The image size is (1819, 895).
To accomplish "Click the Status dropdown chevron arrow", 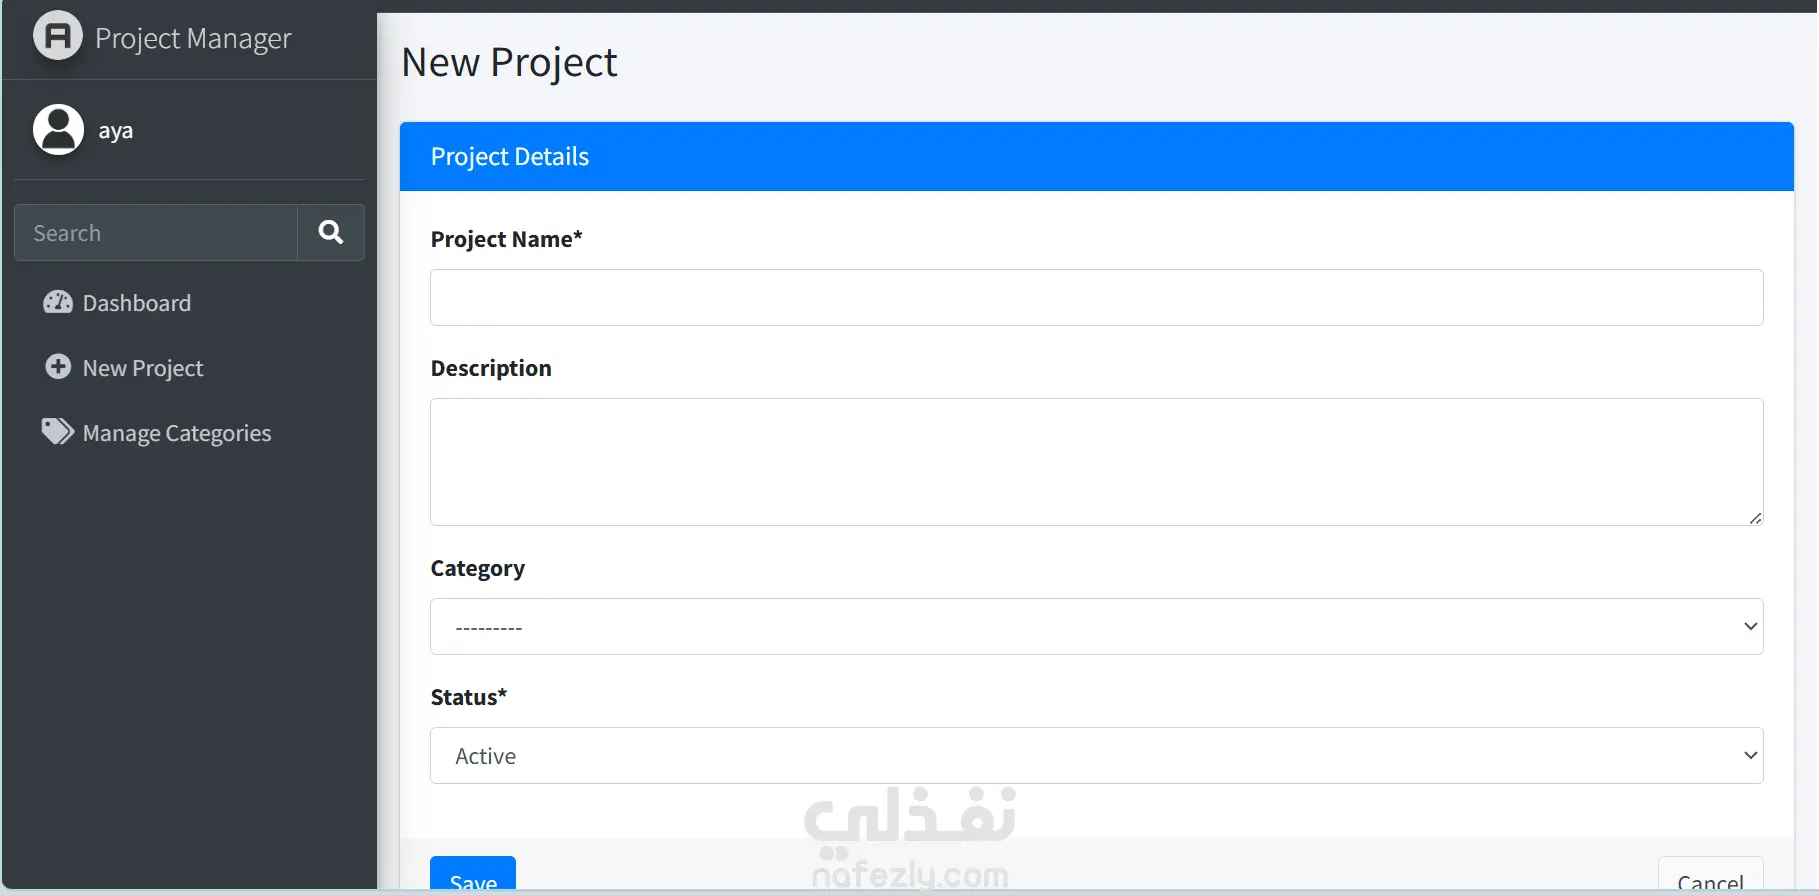I will click(x=1750, y=756).
